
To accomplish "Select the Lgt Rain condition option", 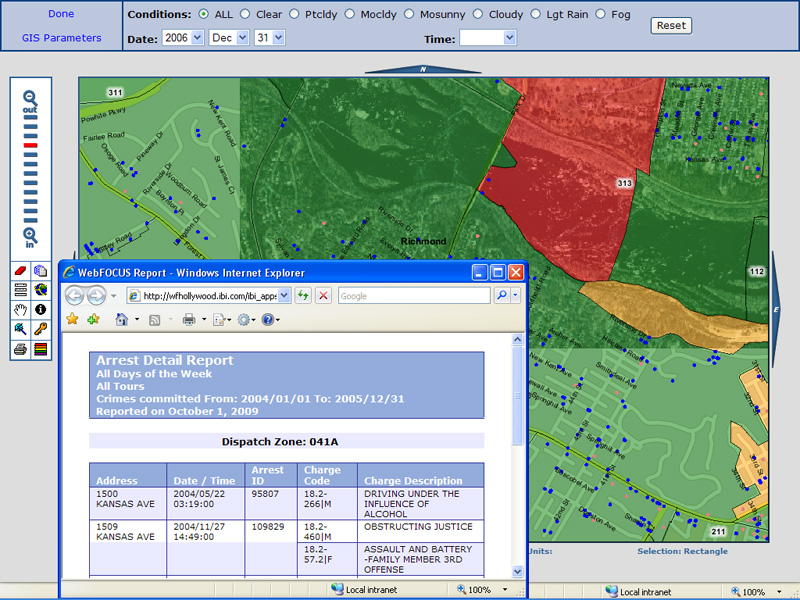I will [x=536, y=14].
